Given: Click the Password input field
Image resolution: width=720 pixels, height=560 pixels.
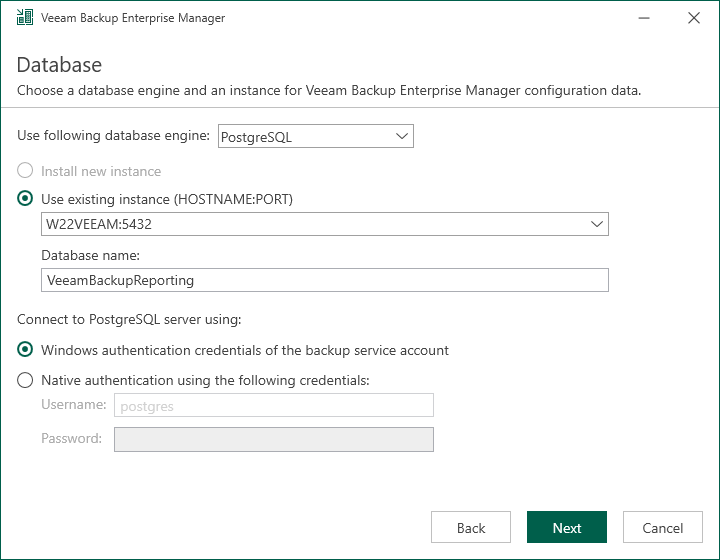Looking at the screenshot, I should (274, 439).
